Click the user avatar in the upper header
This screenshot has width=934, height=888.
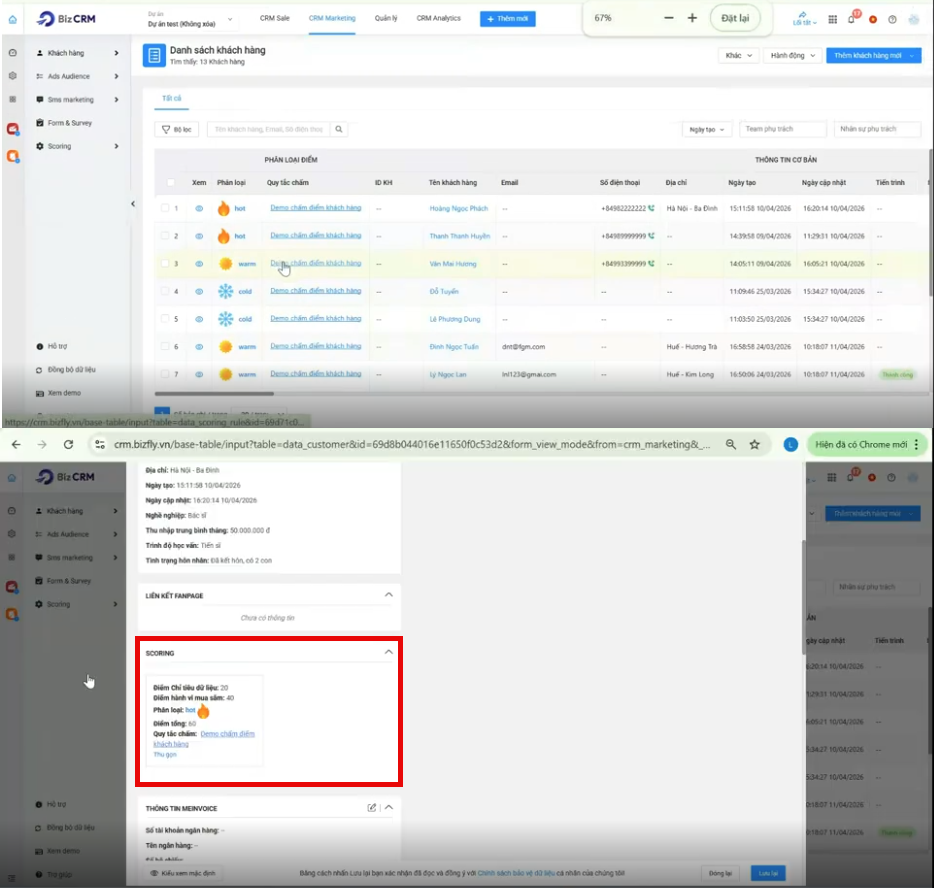pyautogui.click(x=914, y=20)
